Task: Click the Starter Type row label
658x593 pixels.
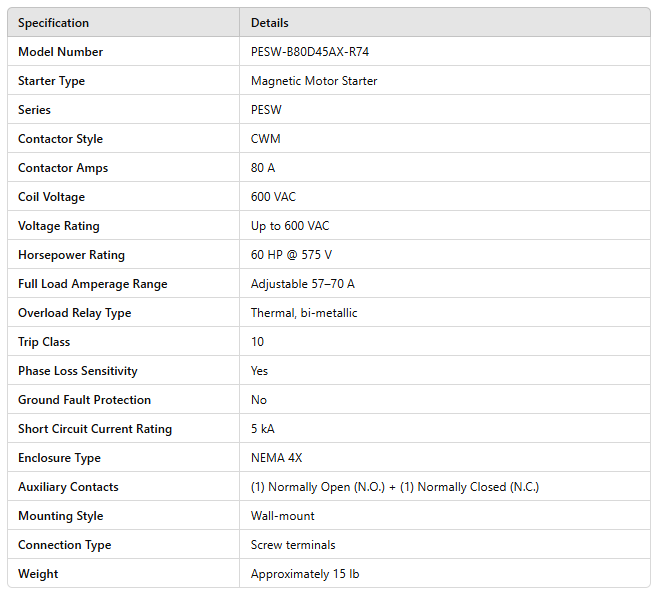Action: [51, 81]
